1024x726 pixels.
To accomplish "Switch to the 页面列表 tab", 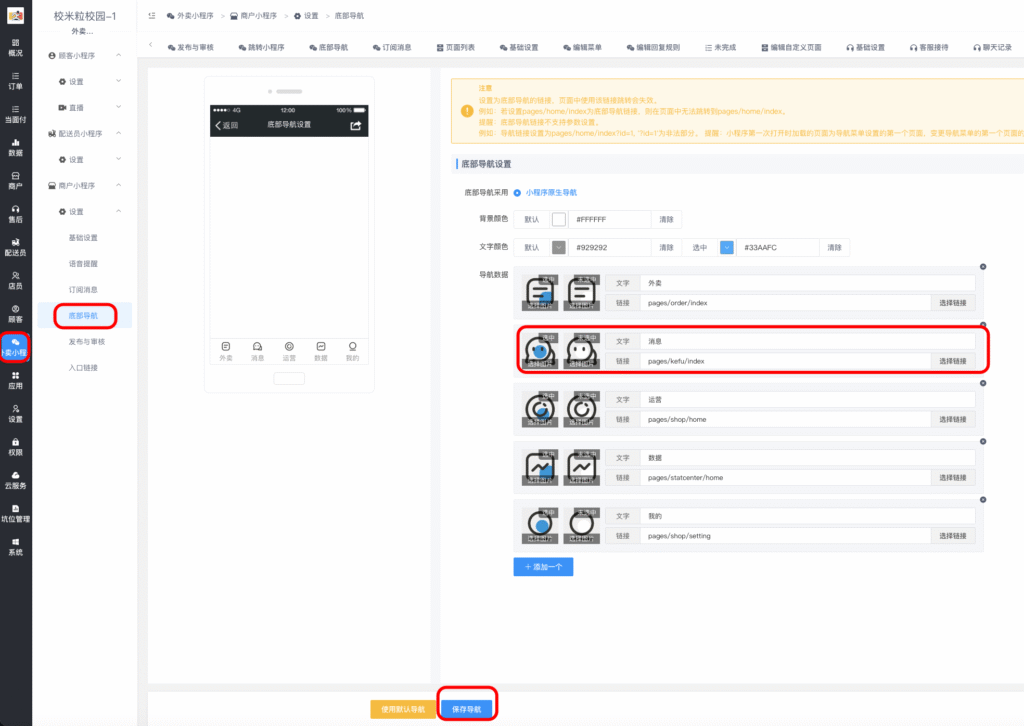I will pos(460,47).
